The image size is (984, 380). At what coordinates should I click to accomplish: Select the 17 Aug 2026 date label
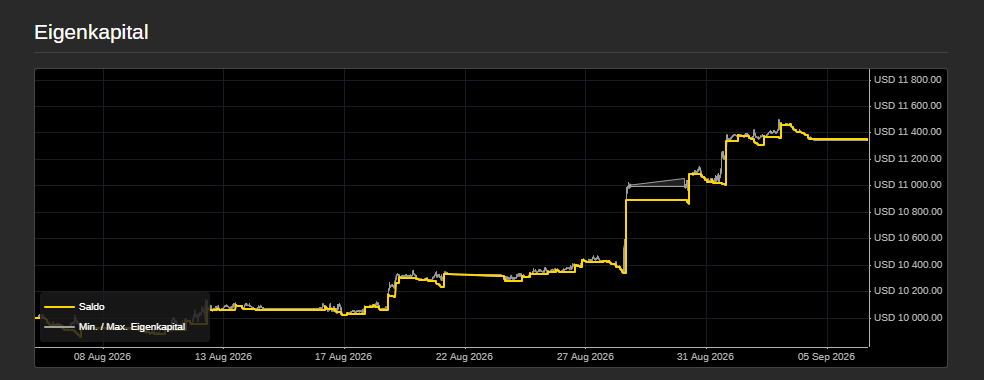coord(344,357)
